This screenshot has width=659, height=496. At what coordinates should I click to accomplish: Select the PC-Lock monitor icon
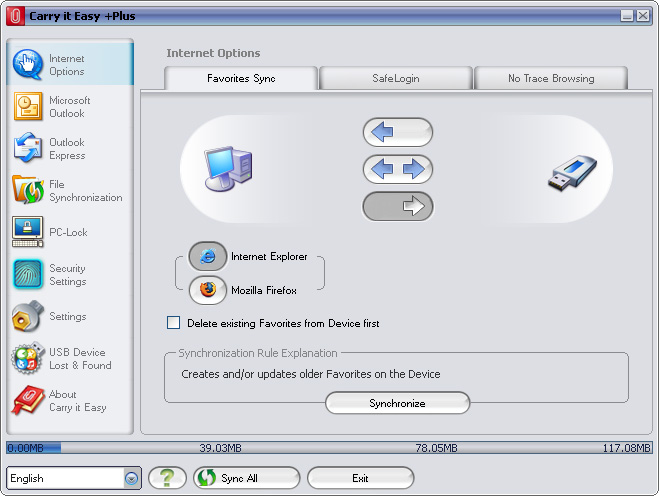28,232
